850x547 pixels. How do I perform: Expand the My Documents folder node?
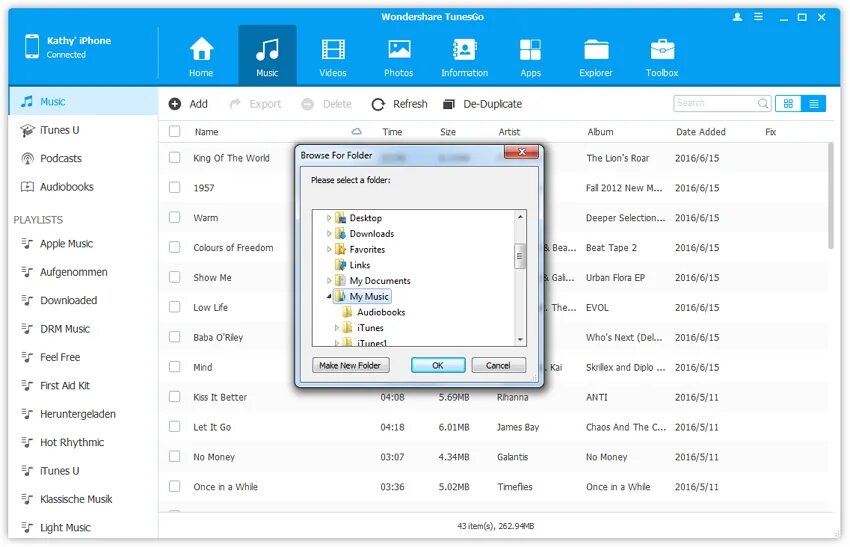click(x=329, y=281)
